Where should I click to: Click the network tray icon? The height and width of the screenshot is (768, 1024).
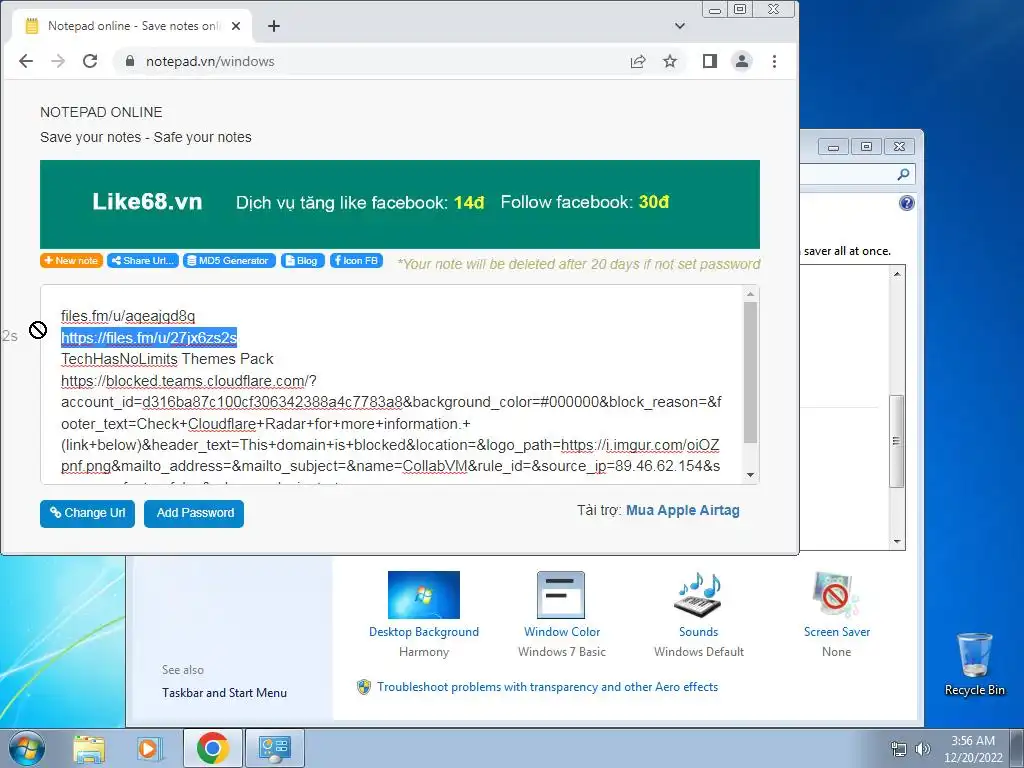(899, 749)
